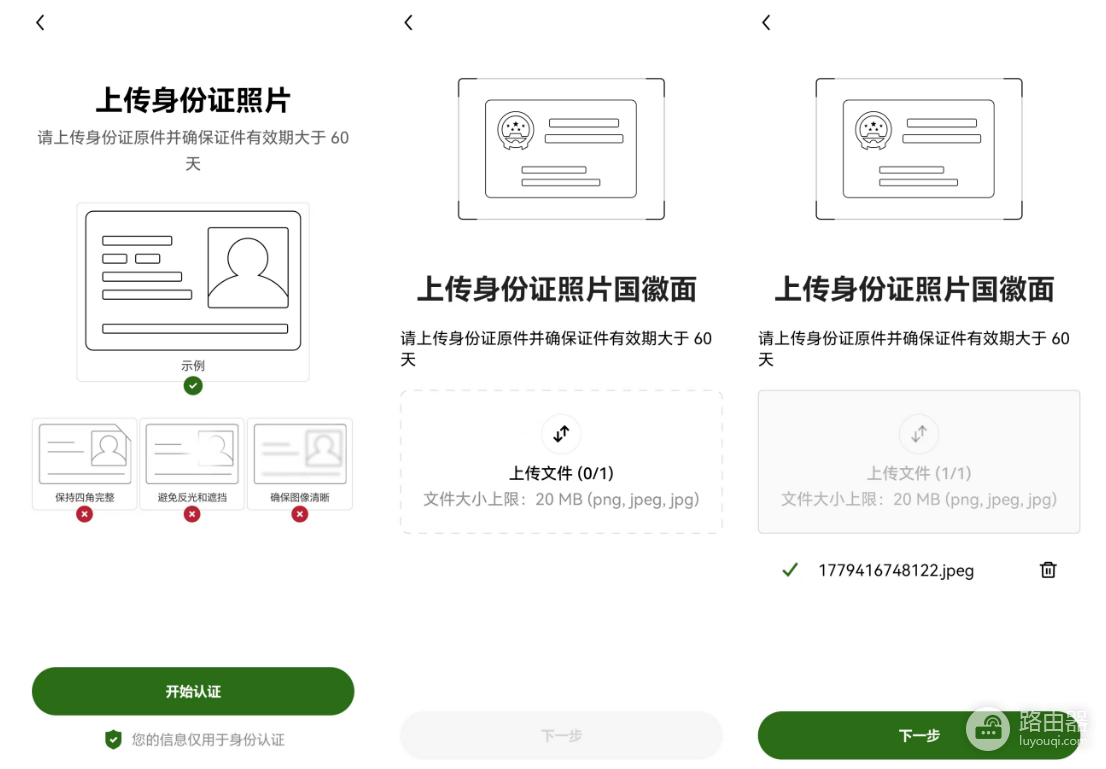
Task: Tap file size limit text in 0/1 upload box
Action: click(x=561, y=499)
